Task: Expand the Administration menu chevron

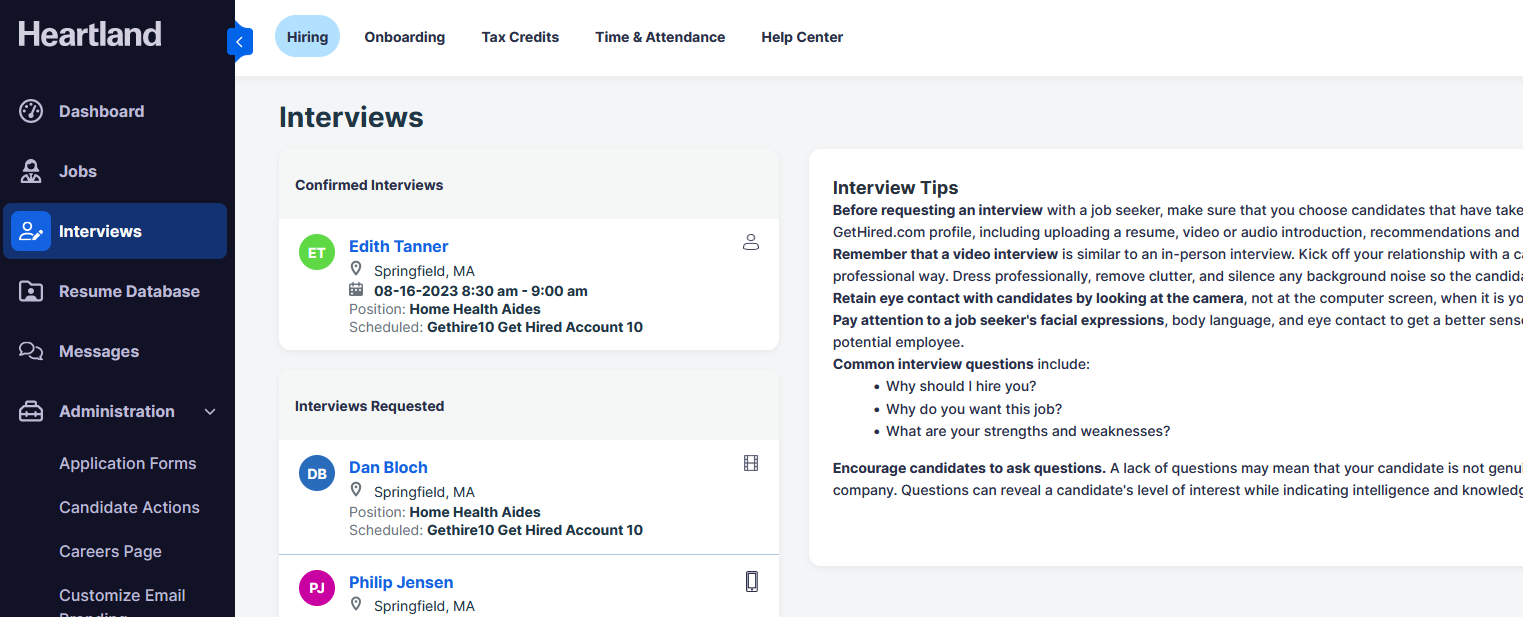Action: click(x=210, y=411)
